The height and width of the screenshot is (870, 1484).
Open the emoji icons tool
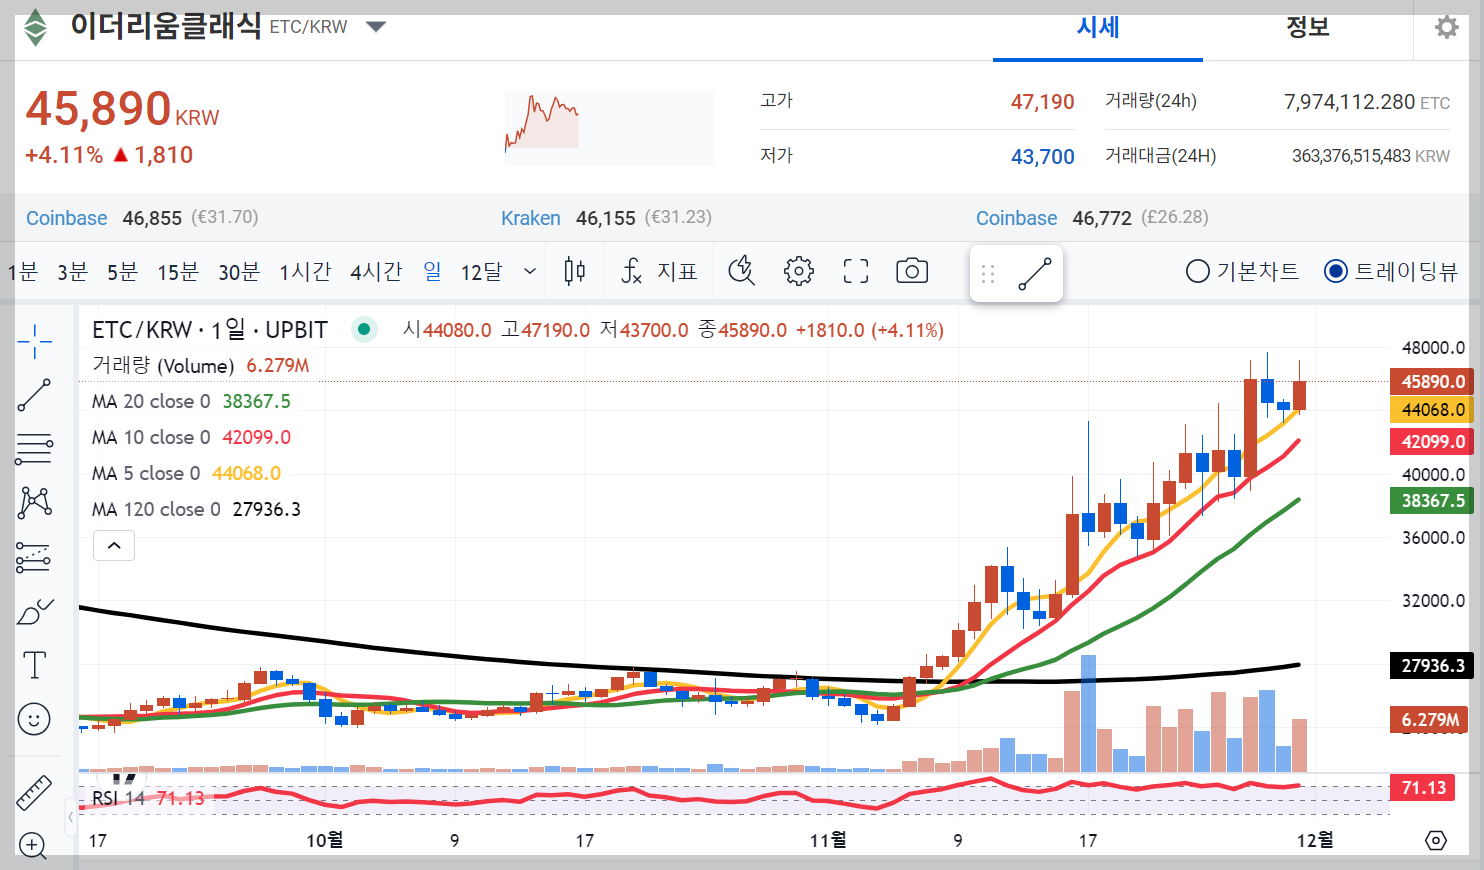coord(34,719)
